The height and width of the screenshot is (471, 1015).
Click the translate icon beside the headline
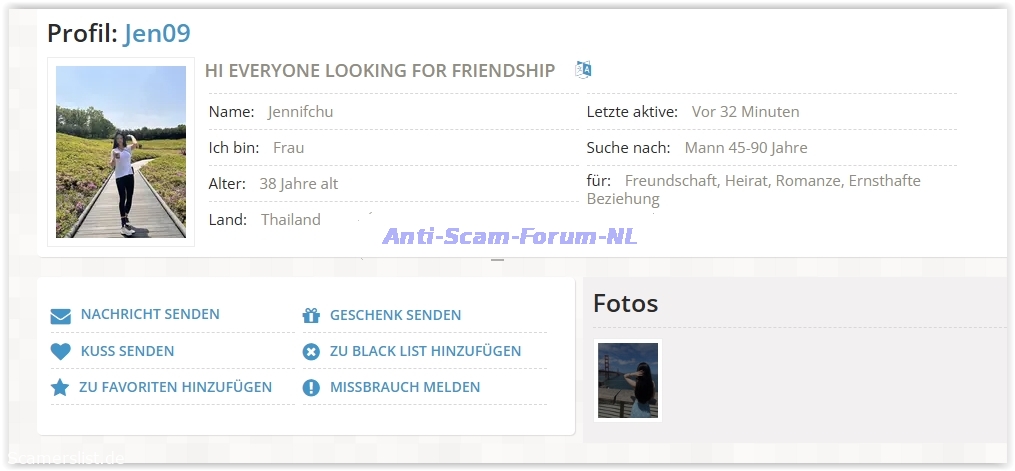(584, 69)
